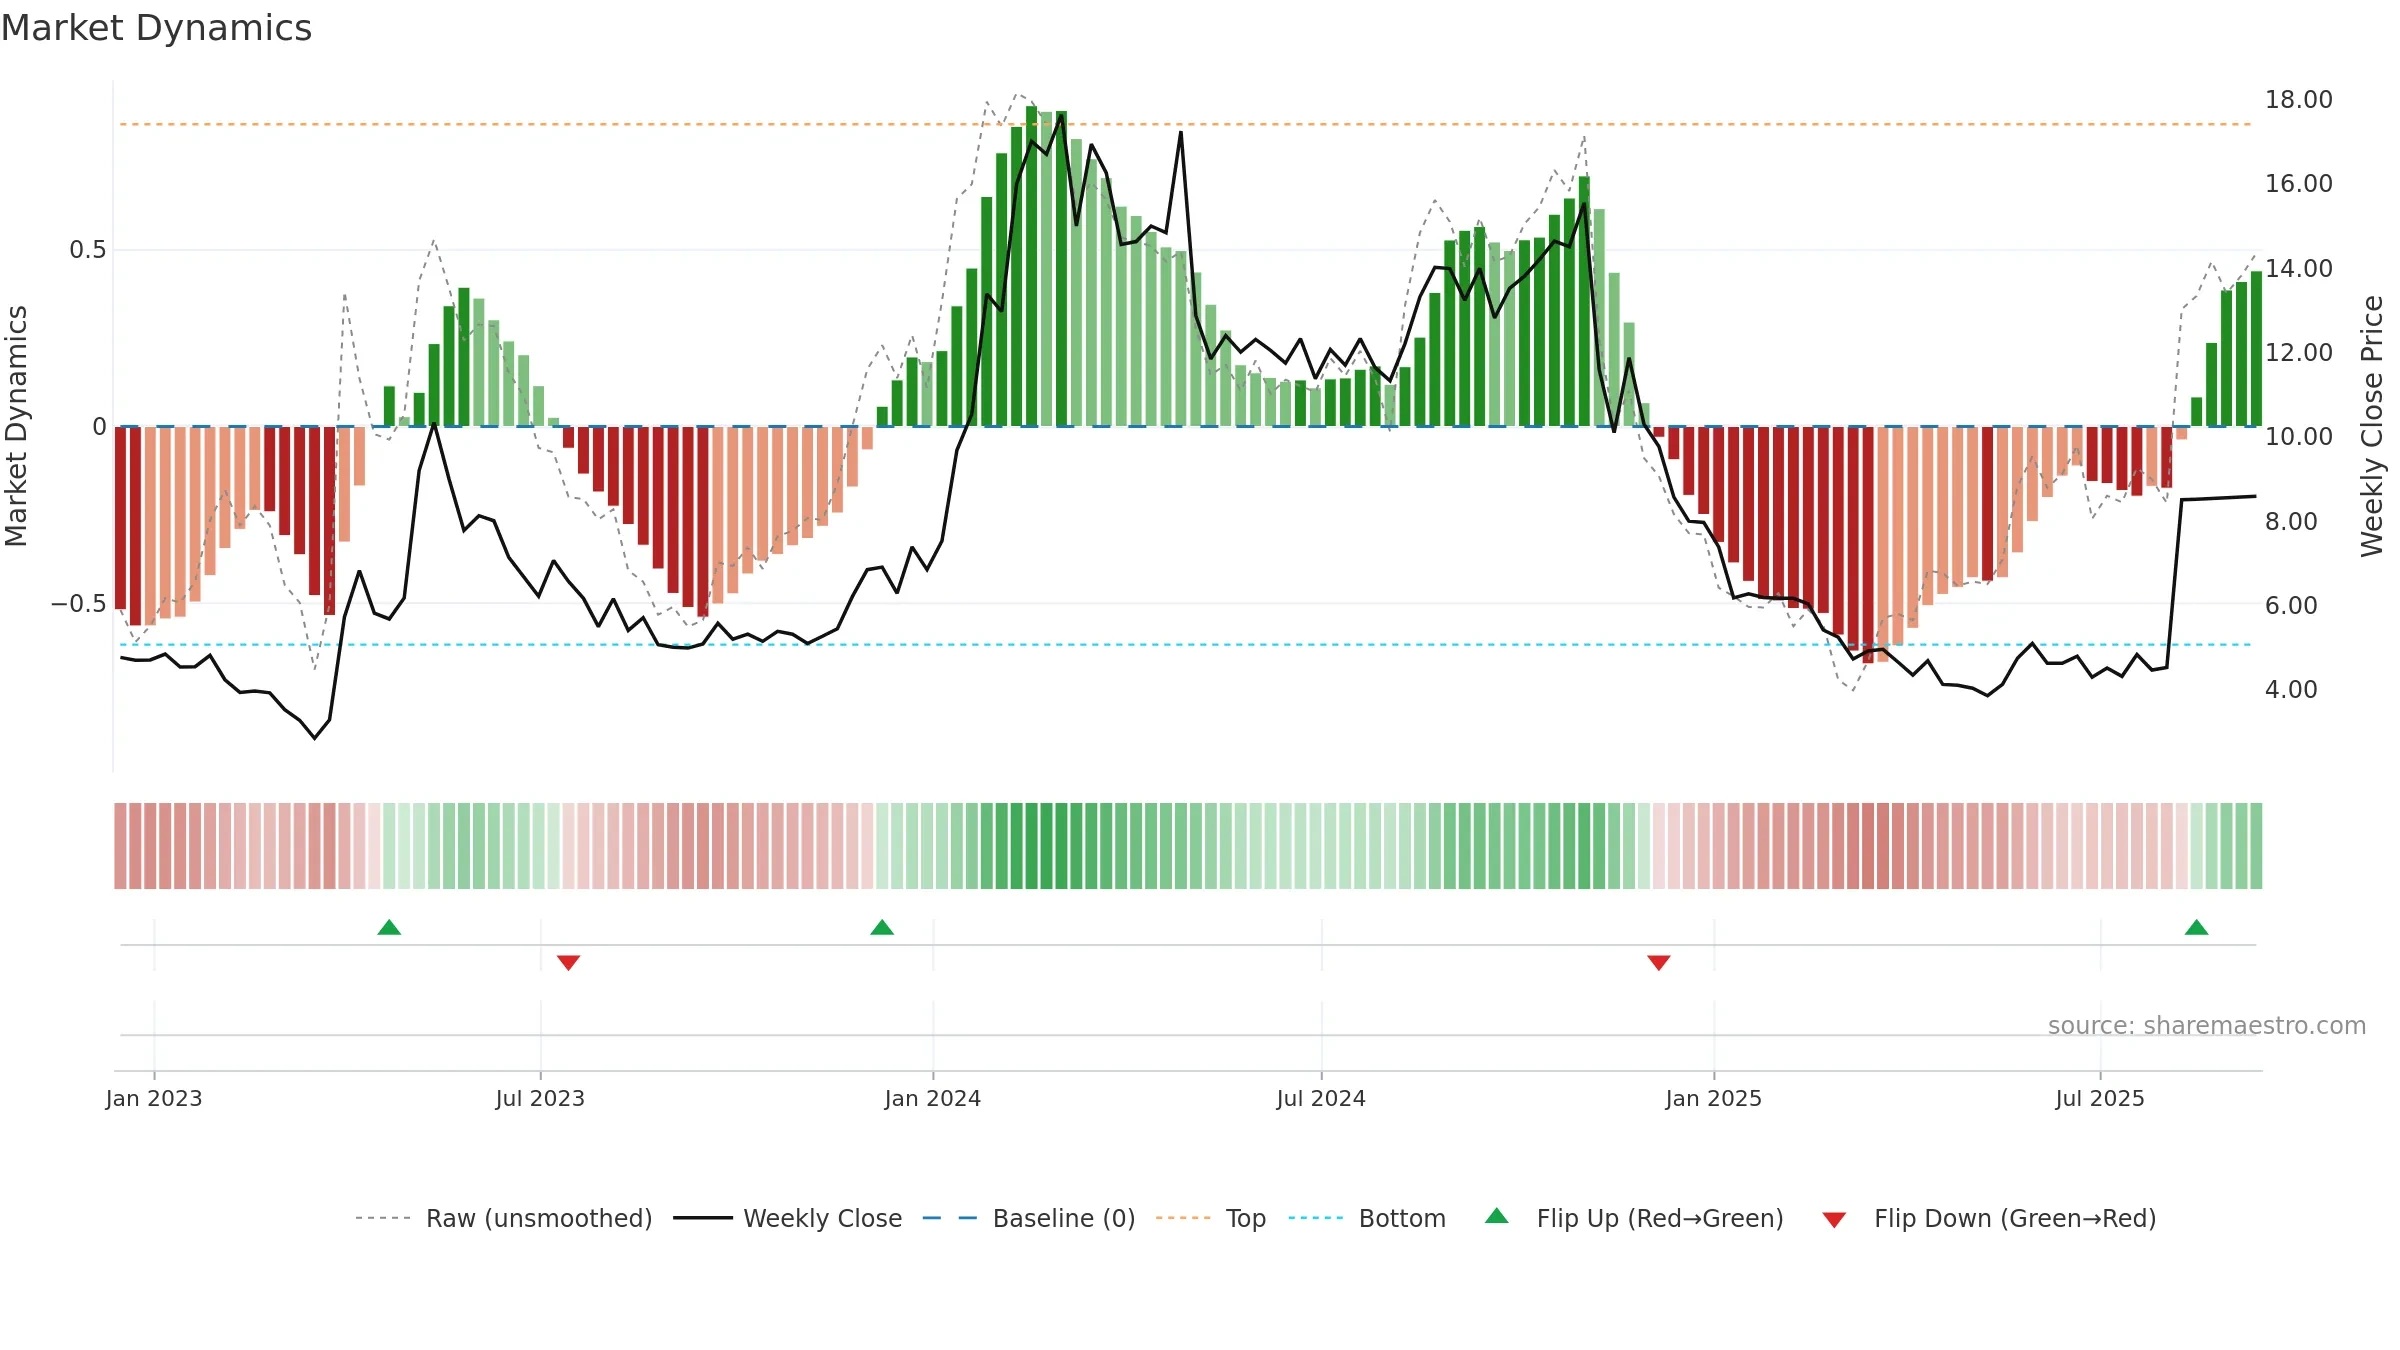The width and height of the screenshot is (2400, 1350).
Task: Click the tallest dark green bar near early 2024
Action: click(x=1031, y=266)
